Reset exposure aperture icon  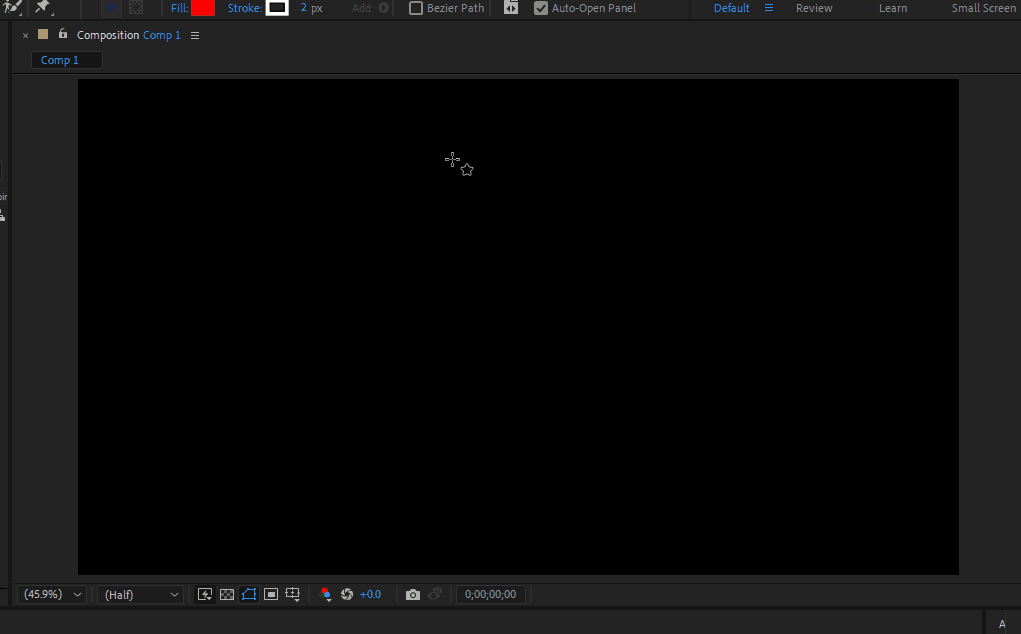coord(347,594)
